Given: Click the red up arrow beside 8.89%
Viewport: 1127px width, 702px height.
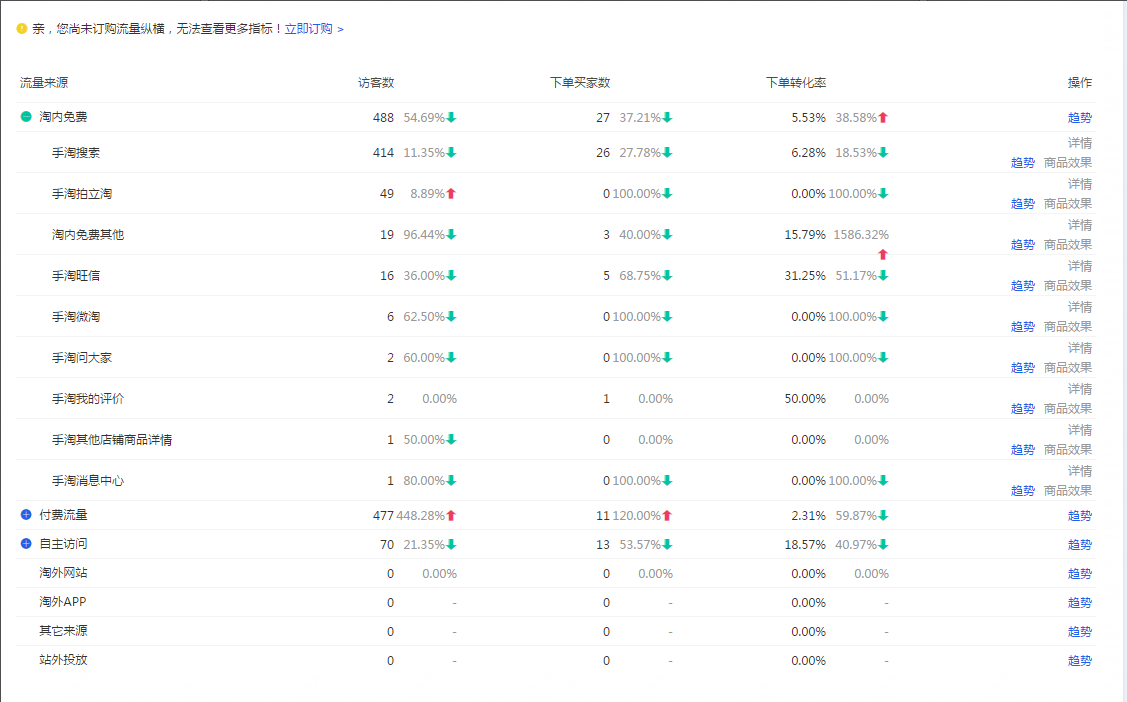Looking at the screenshot, I should click(x=451, y=193).
